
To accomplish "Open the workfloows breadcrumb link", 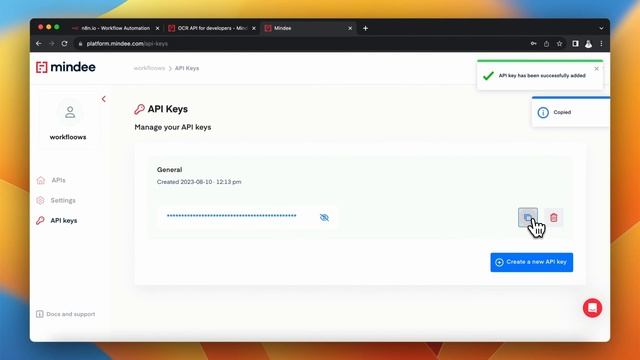I will pyautogui.click(x=149, y=68).
